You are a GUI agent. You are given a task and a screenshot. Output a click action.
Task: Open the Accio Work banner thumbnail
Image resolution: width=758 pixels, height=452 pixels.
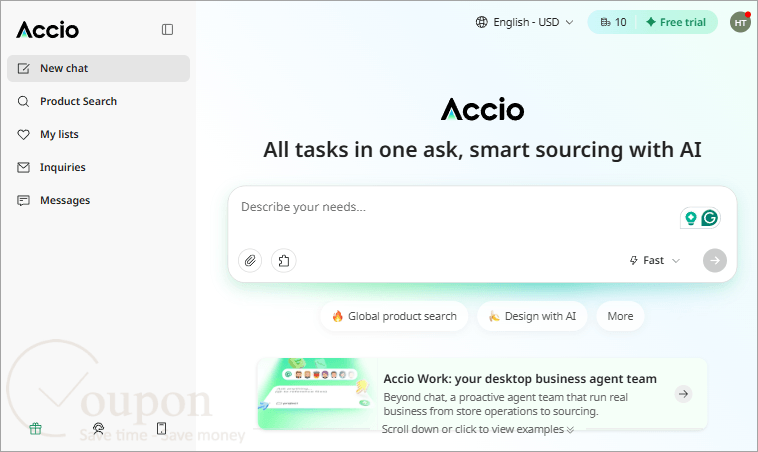click(x=317, y=394)
